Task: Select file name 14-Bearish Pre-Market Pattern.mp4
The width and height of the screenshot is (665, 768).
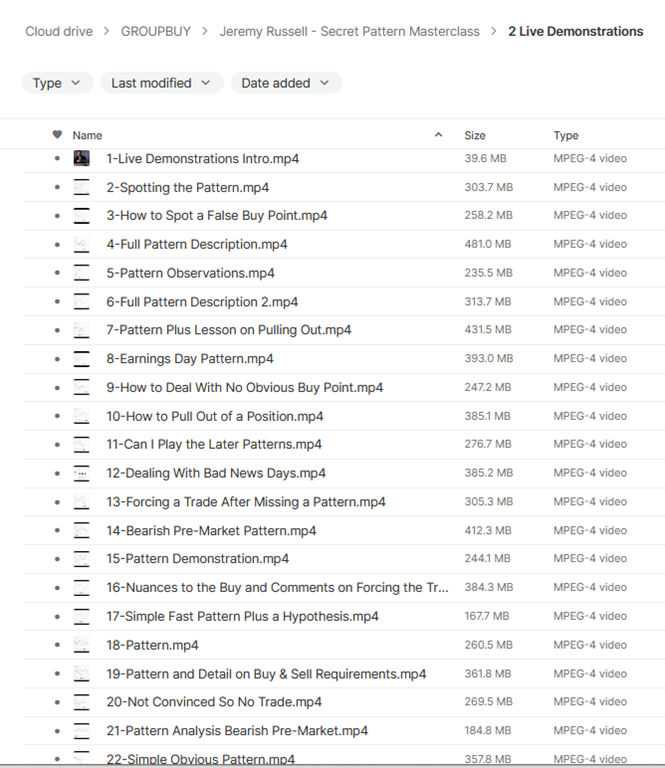Action: coord(211,530)
